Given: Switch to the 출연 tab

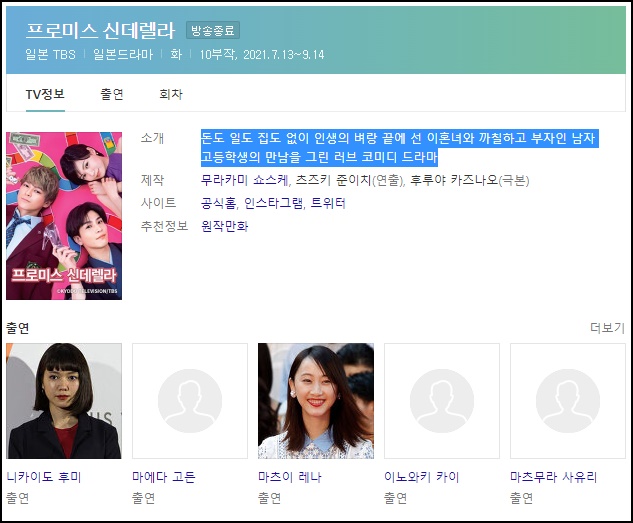Looking at the screenshot, I should 112,94.
